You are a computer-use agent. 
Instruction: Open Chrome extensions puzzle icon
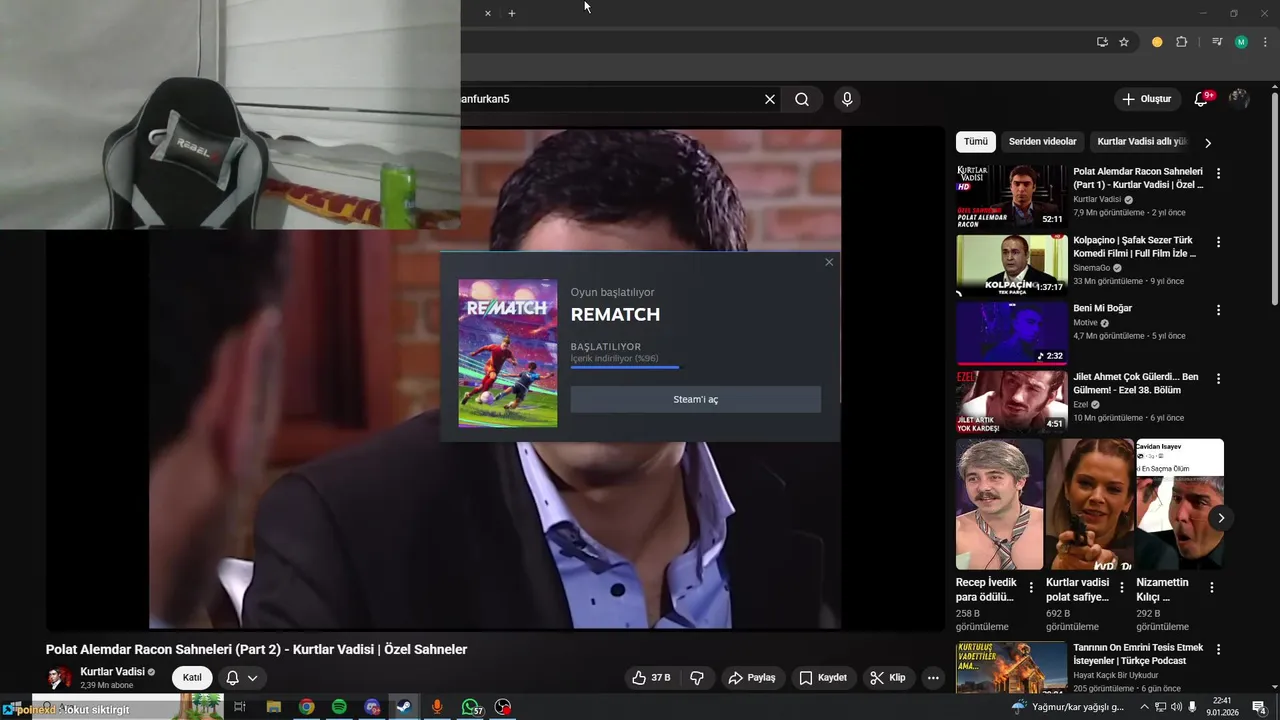point(1181,42)
